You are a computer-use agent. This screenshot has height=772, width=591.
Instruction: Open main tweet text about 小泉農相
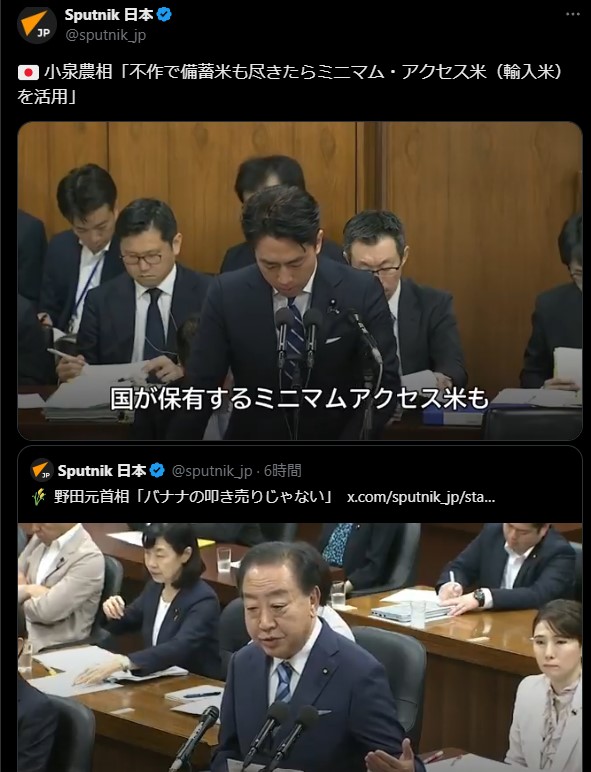point(290,84)
